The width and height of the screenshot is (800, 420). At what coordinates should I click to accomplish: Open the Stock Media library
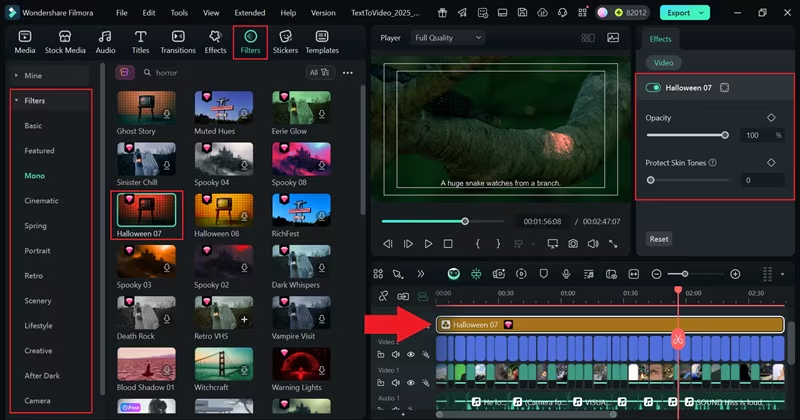click(x=65, y=42)
